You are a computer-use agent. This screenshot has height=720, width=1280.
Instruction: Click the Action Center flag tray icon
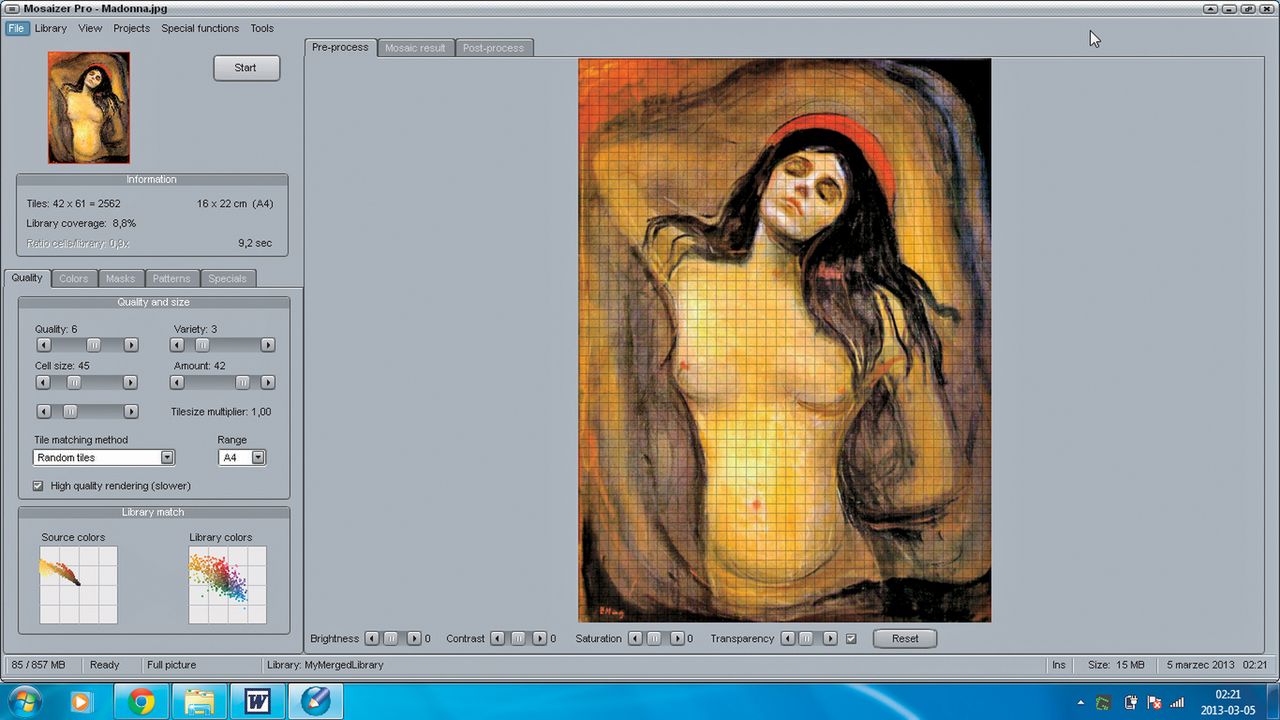[x=1154, y=703]
